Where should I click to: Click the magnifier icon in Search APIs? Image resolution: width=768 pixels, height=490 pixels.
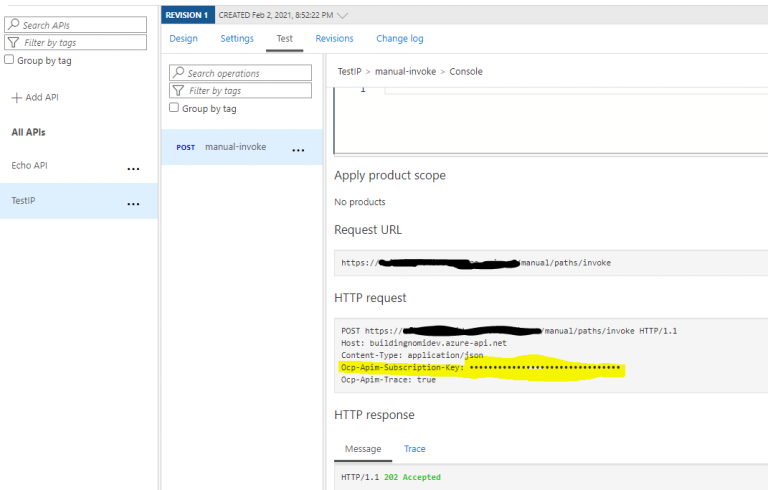(13, 25)
